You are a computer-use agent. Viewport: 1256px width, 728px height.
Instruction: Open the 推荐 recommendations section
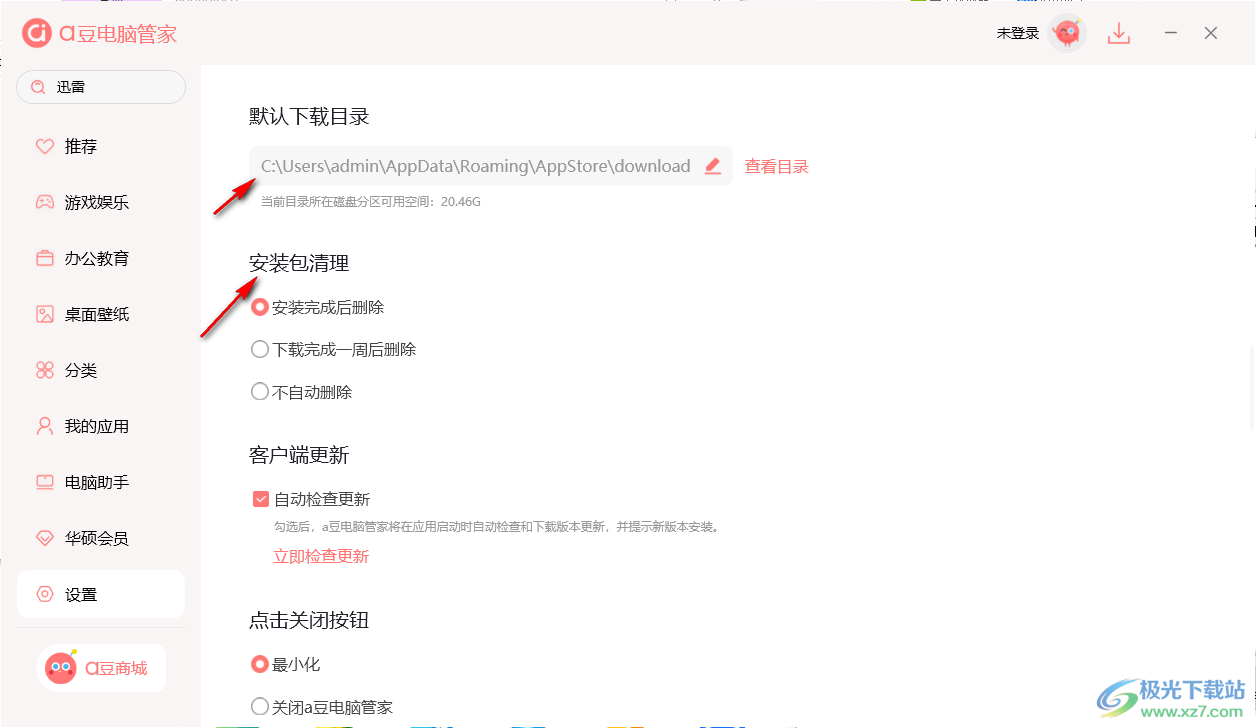tap(80, 145)
